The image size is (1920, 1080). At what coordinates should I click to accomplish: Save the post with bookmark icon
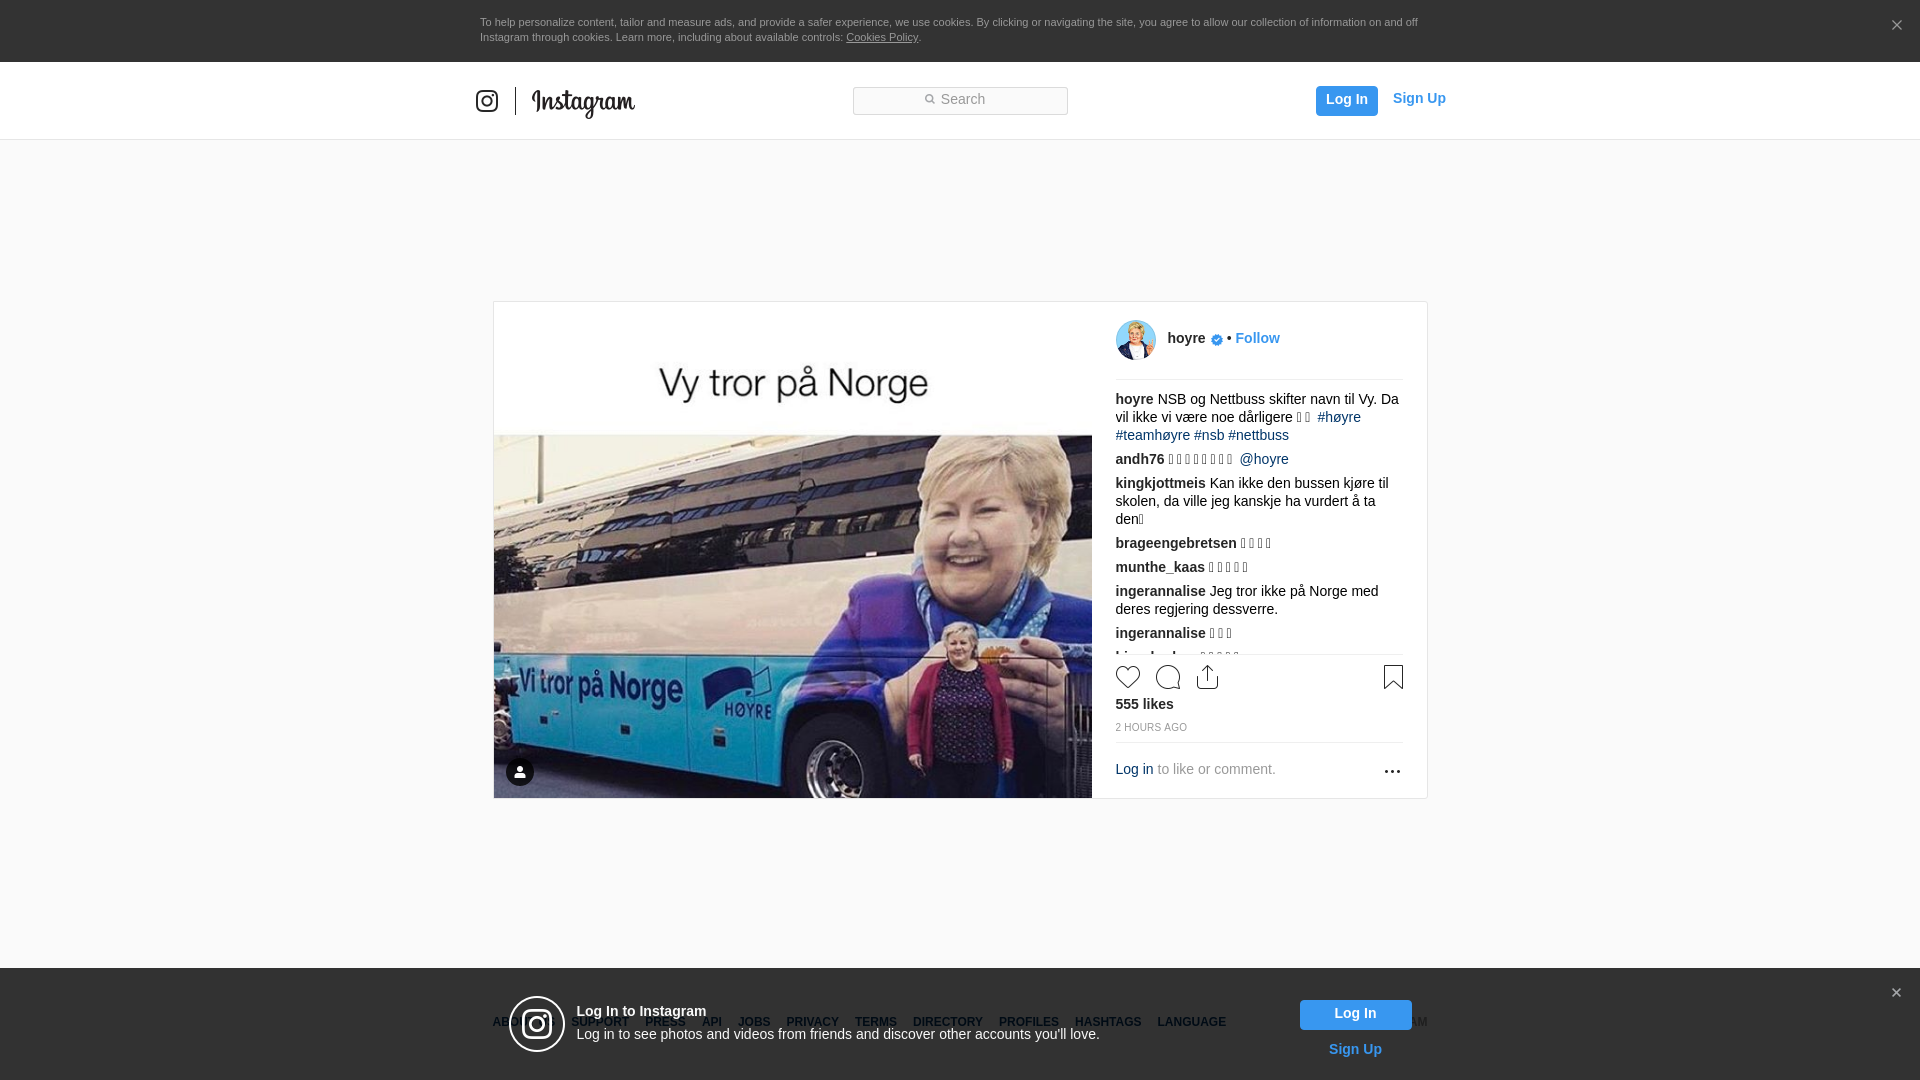tap(1392, 677)
